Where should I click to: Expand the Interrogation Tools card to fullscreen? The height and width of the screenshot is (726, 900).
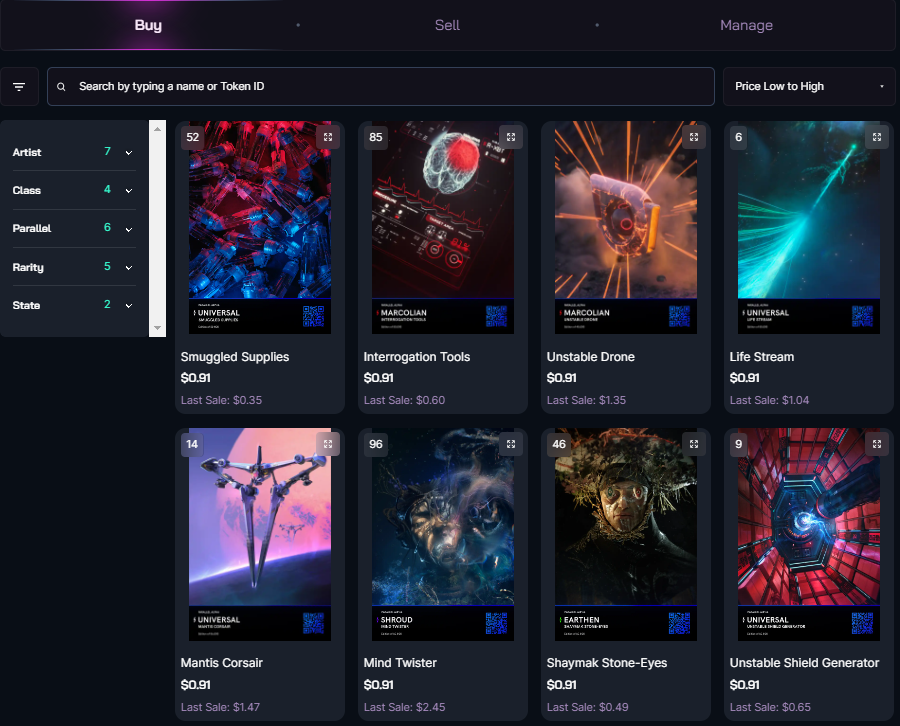(510, 137)
